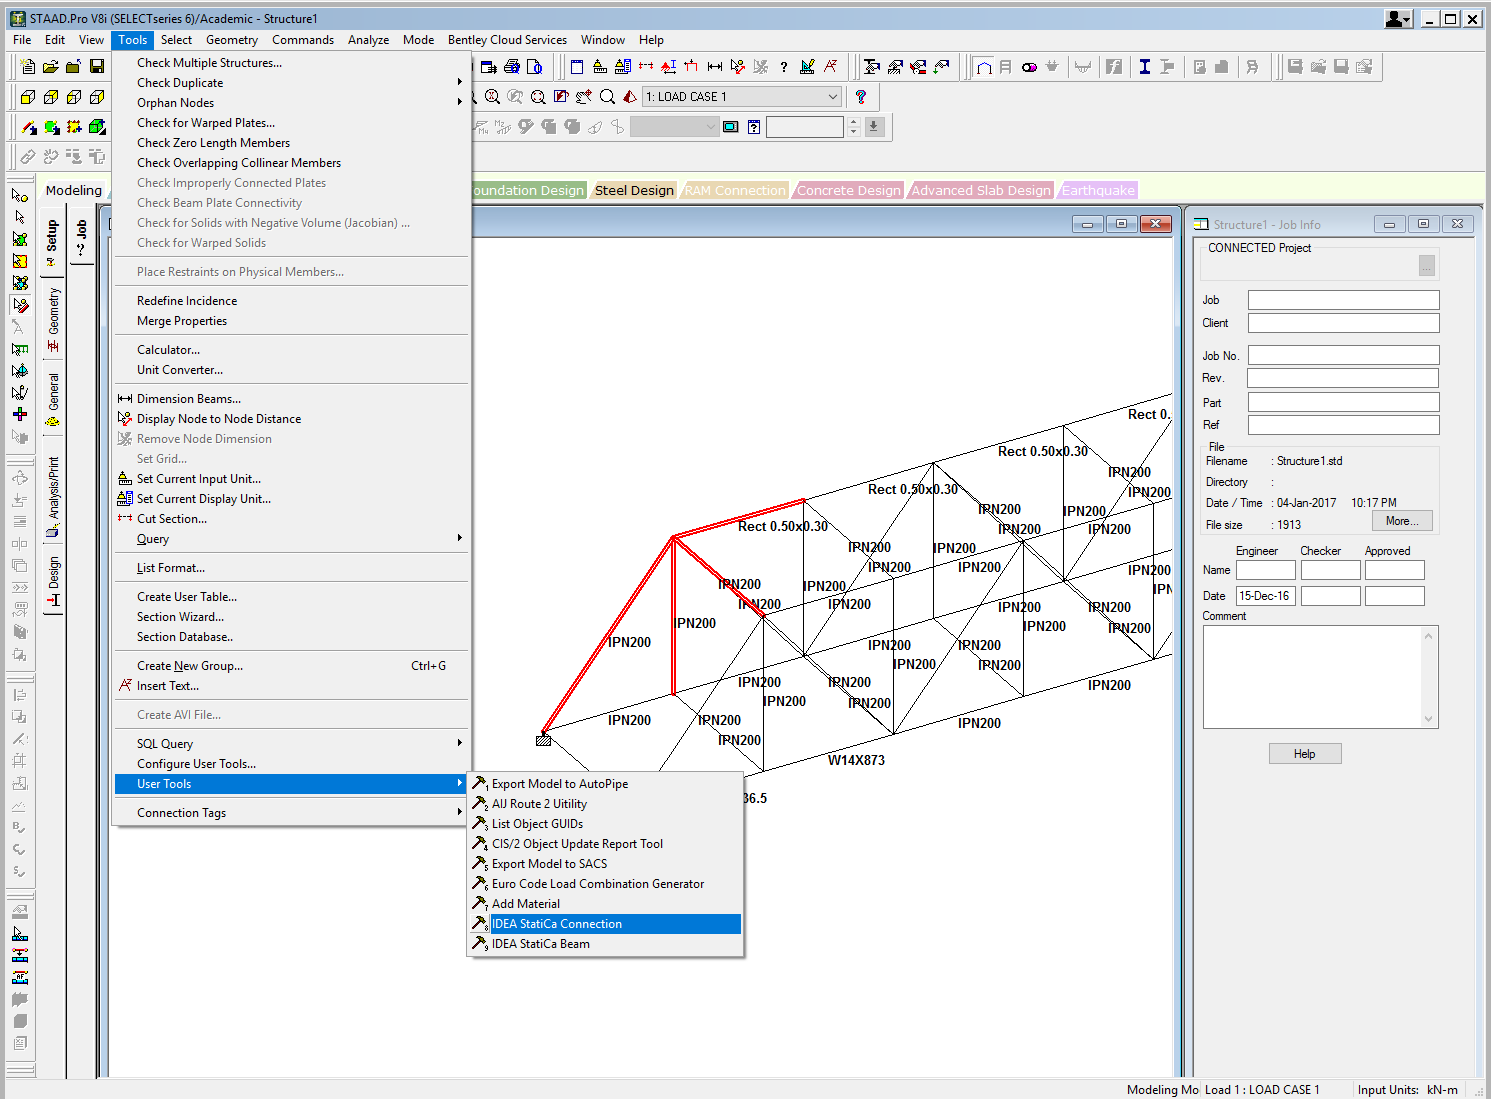Open the load case dropdown
This screenshot has height=1099, width=1491.
click(x=832, y=97)
